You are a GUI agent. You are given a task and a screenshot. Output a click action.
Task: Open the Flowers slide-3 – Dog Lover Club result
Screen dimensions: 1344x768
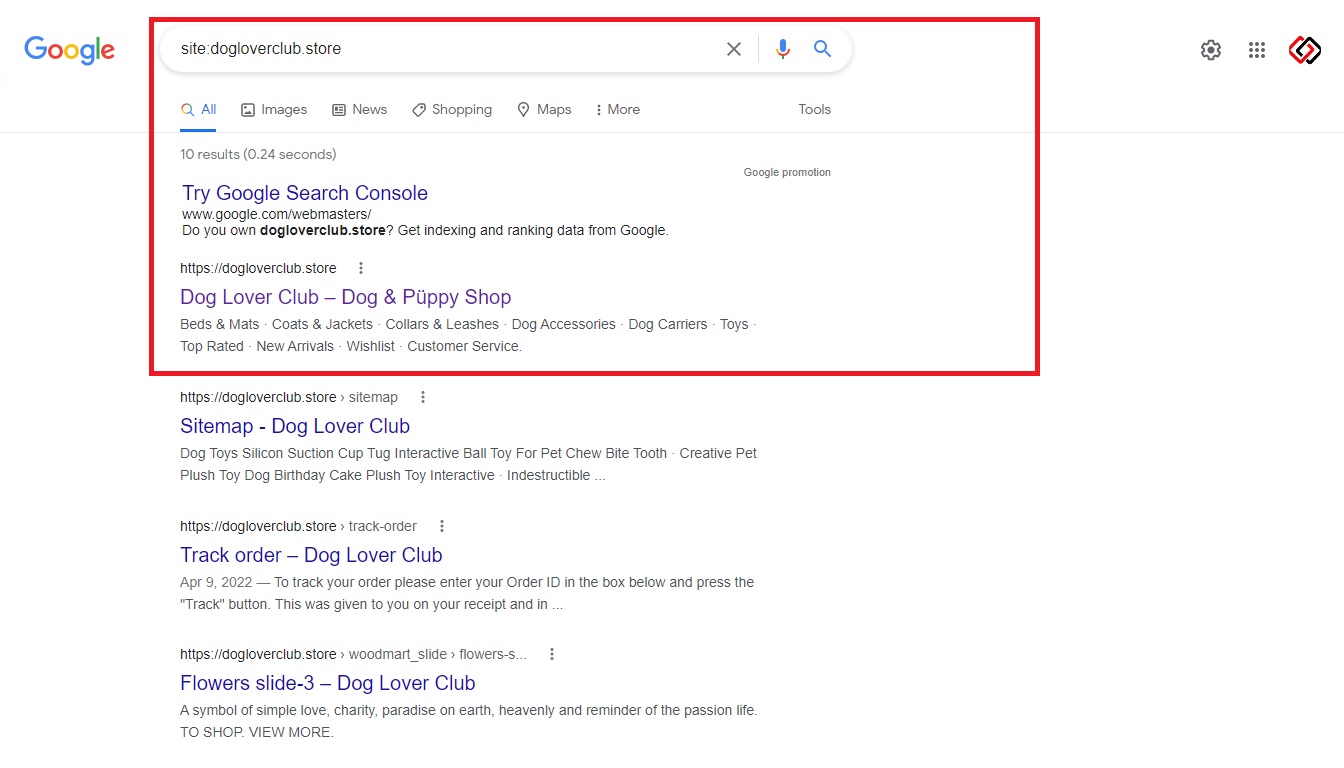(x=327, y=683)
